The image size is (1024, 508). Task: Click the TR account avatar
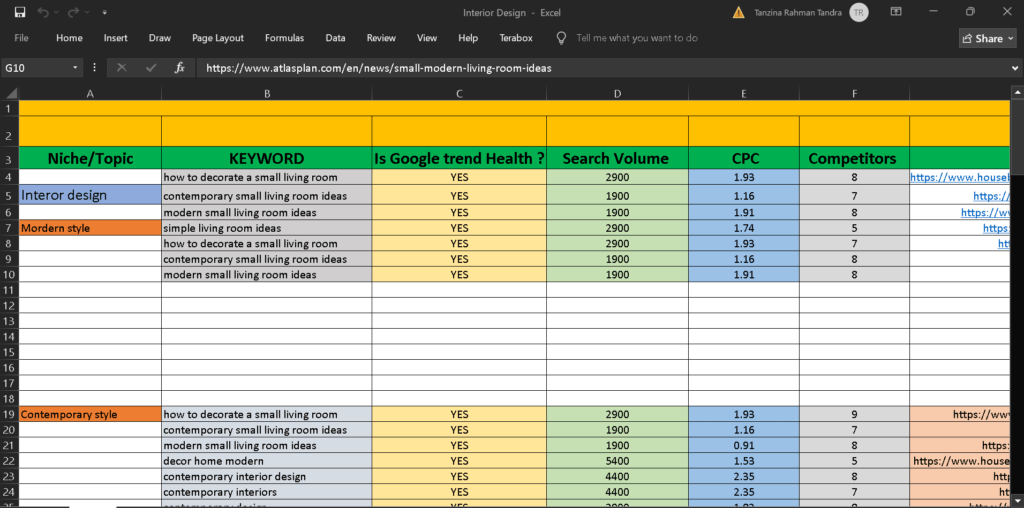point(859,12)
